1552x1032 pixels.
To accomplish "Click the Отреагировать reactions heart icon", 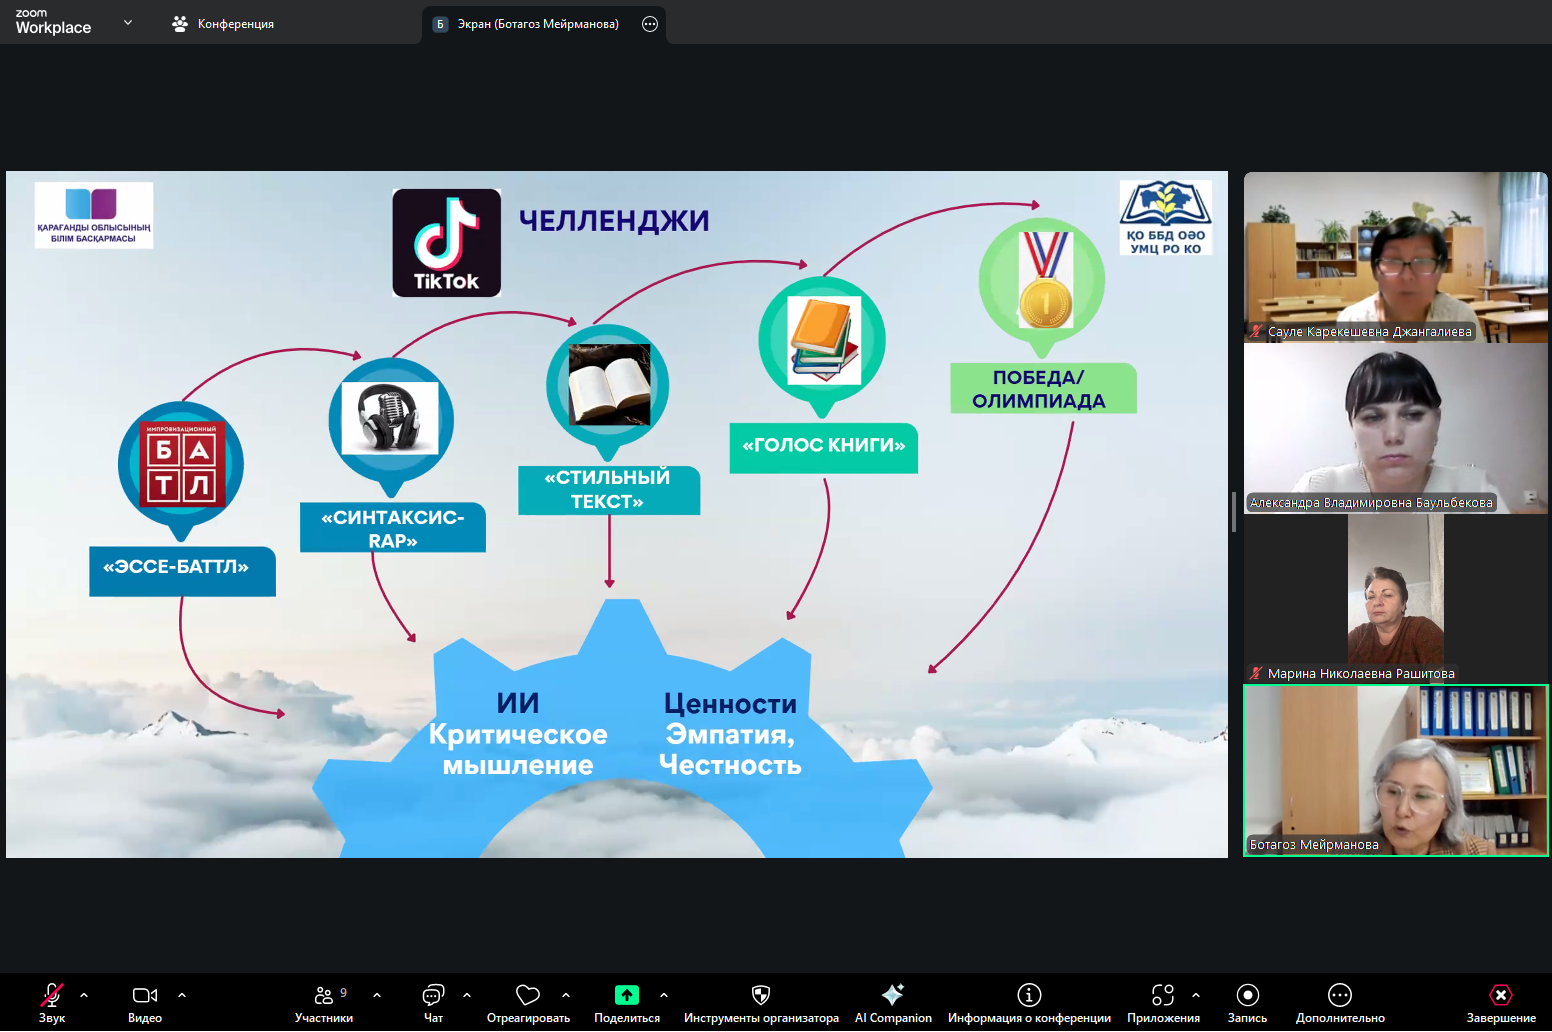I will (528, 995).
